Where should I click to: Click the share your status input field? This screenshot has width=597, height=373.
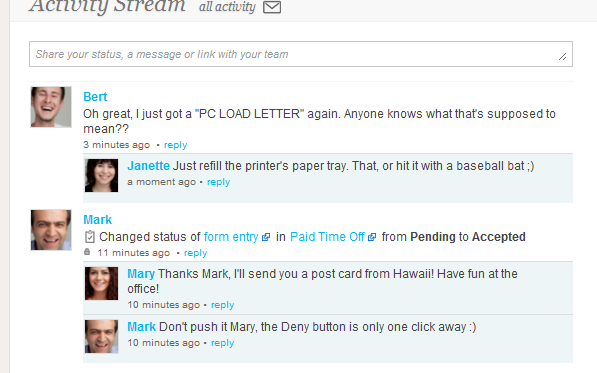point(301,54)
